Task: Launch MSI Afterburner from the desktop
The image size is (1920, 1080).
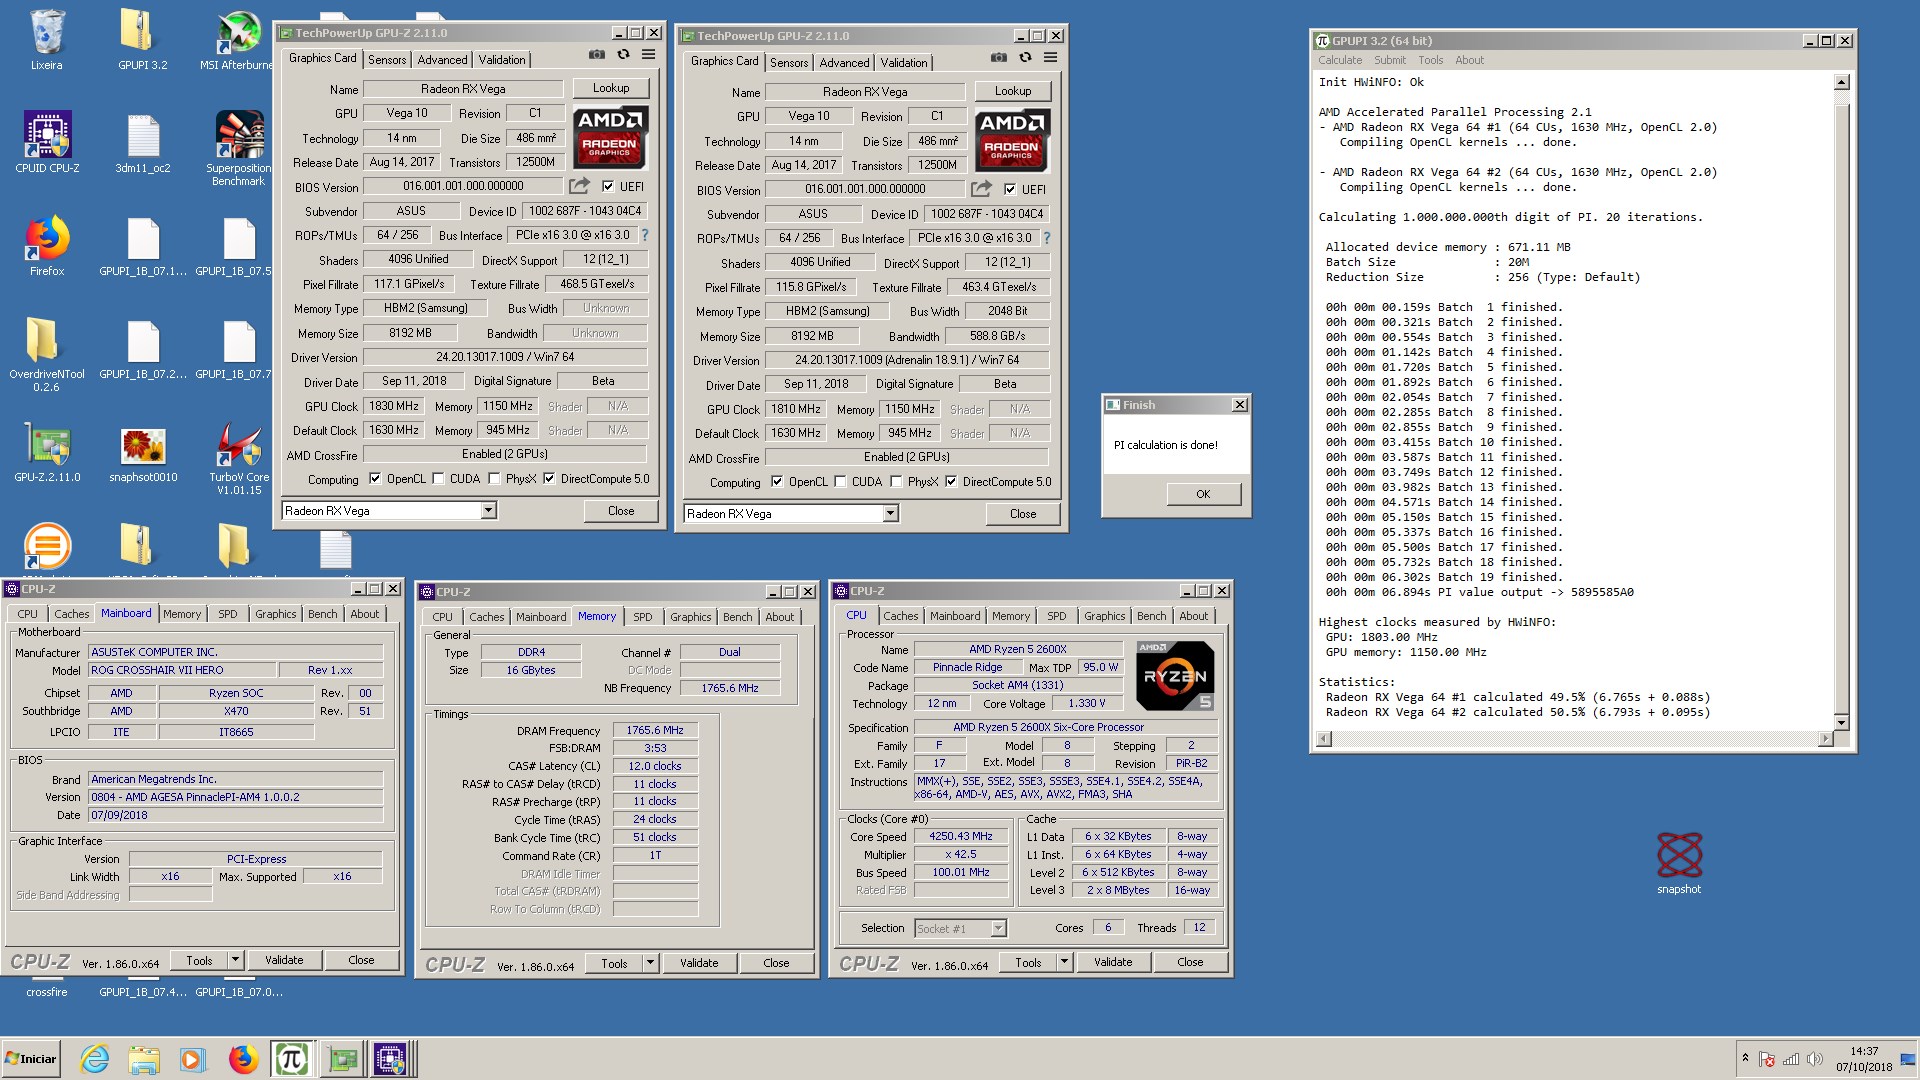Action: (238, 41)
